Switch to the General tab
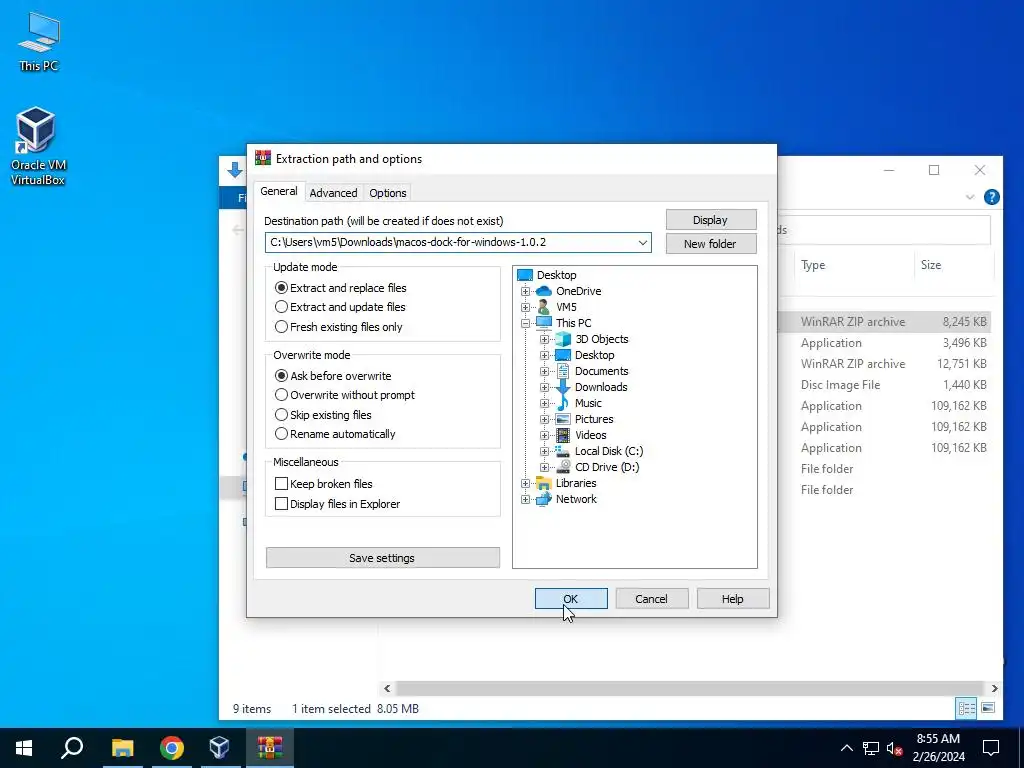The width and height of the screenshot is (1024, 768). [x=279, y=191]
